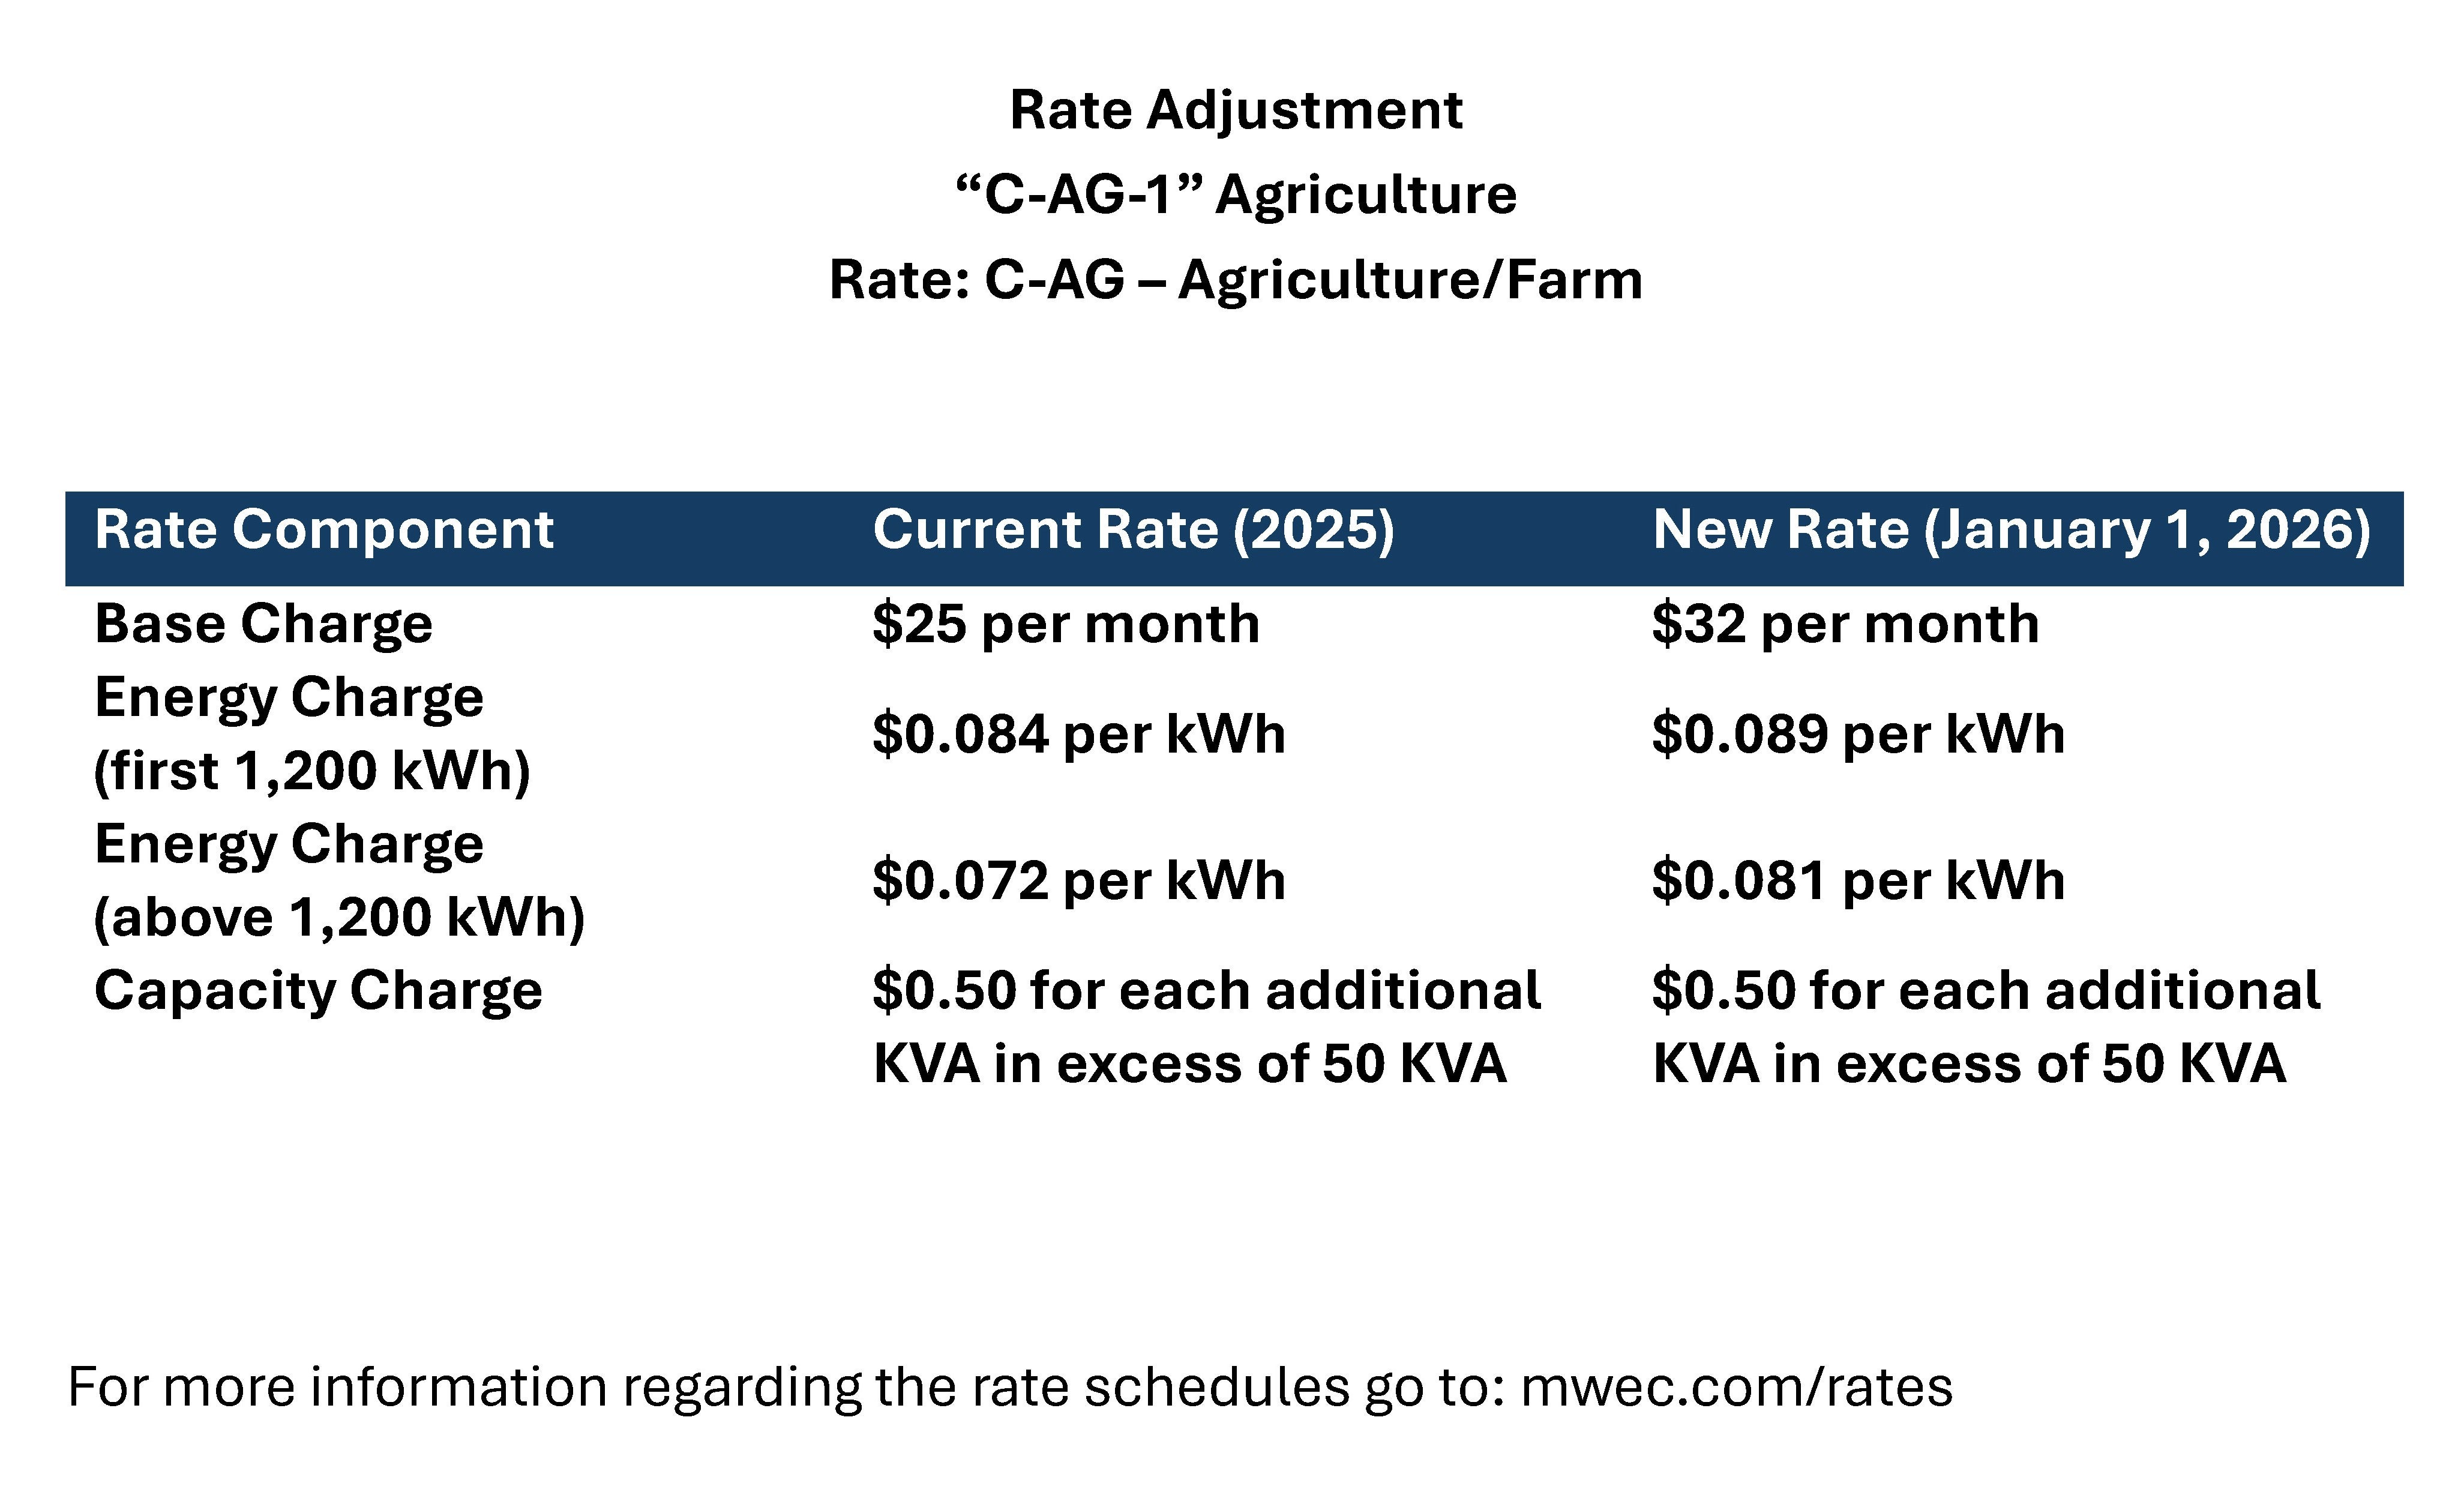Click the "$0.072 per kWh" cell
The height and width of the screenshot is (1492, 2464).
[x=1079, y=881]
